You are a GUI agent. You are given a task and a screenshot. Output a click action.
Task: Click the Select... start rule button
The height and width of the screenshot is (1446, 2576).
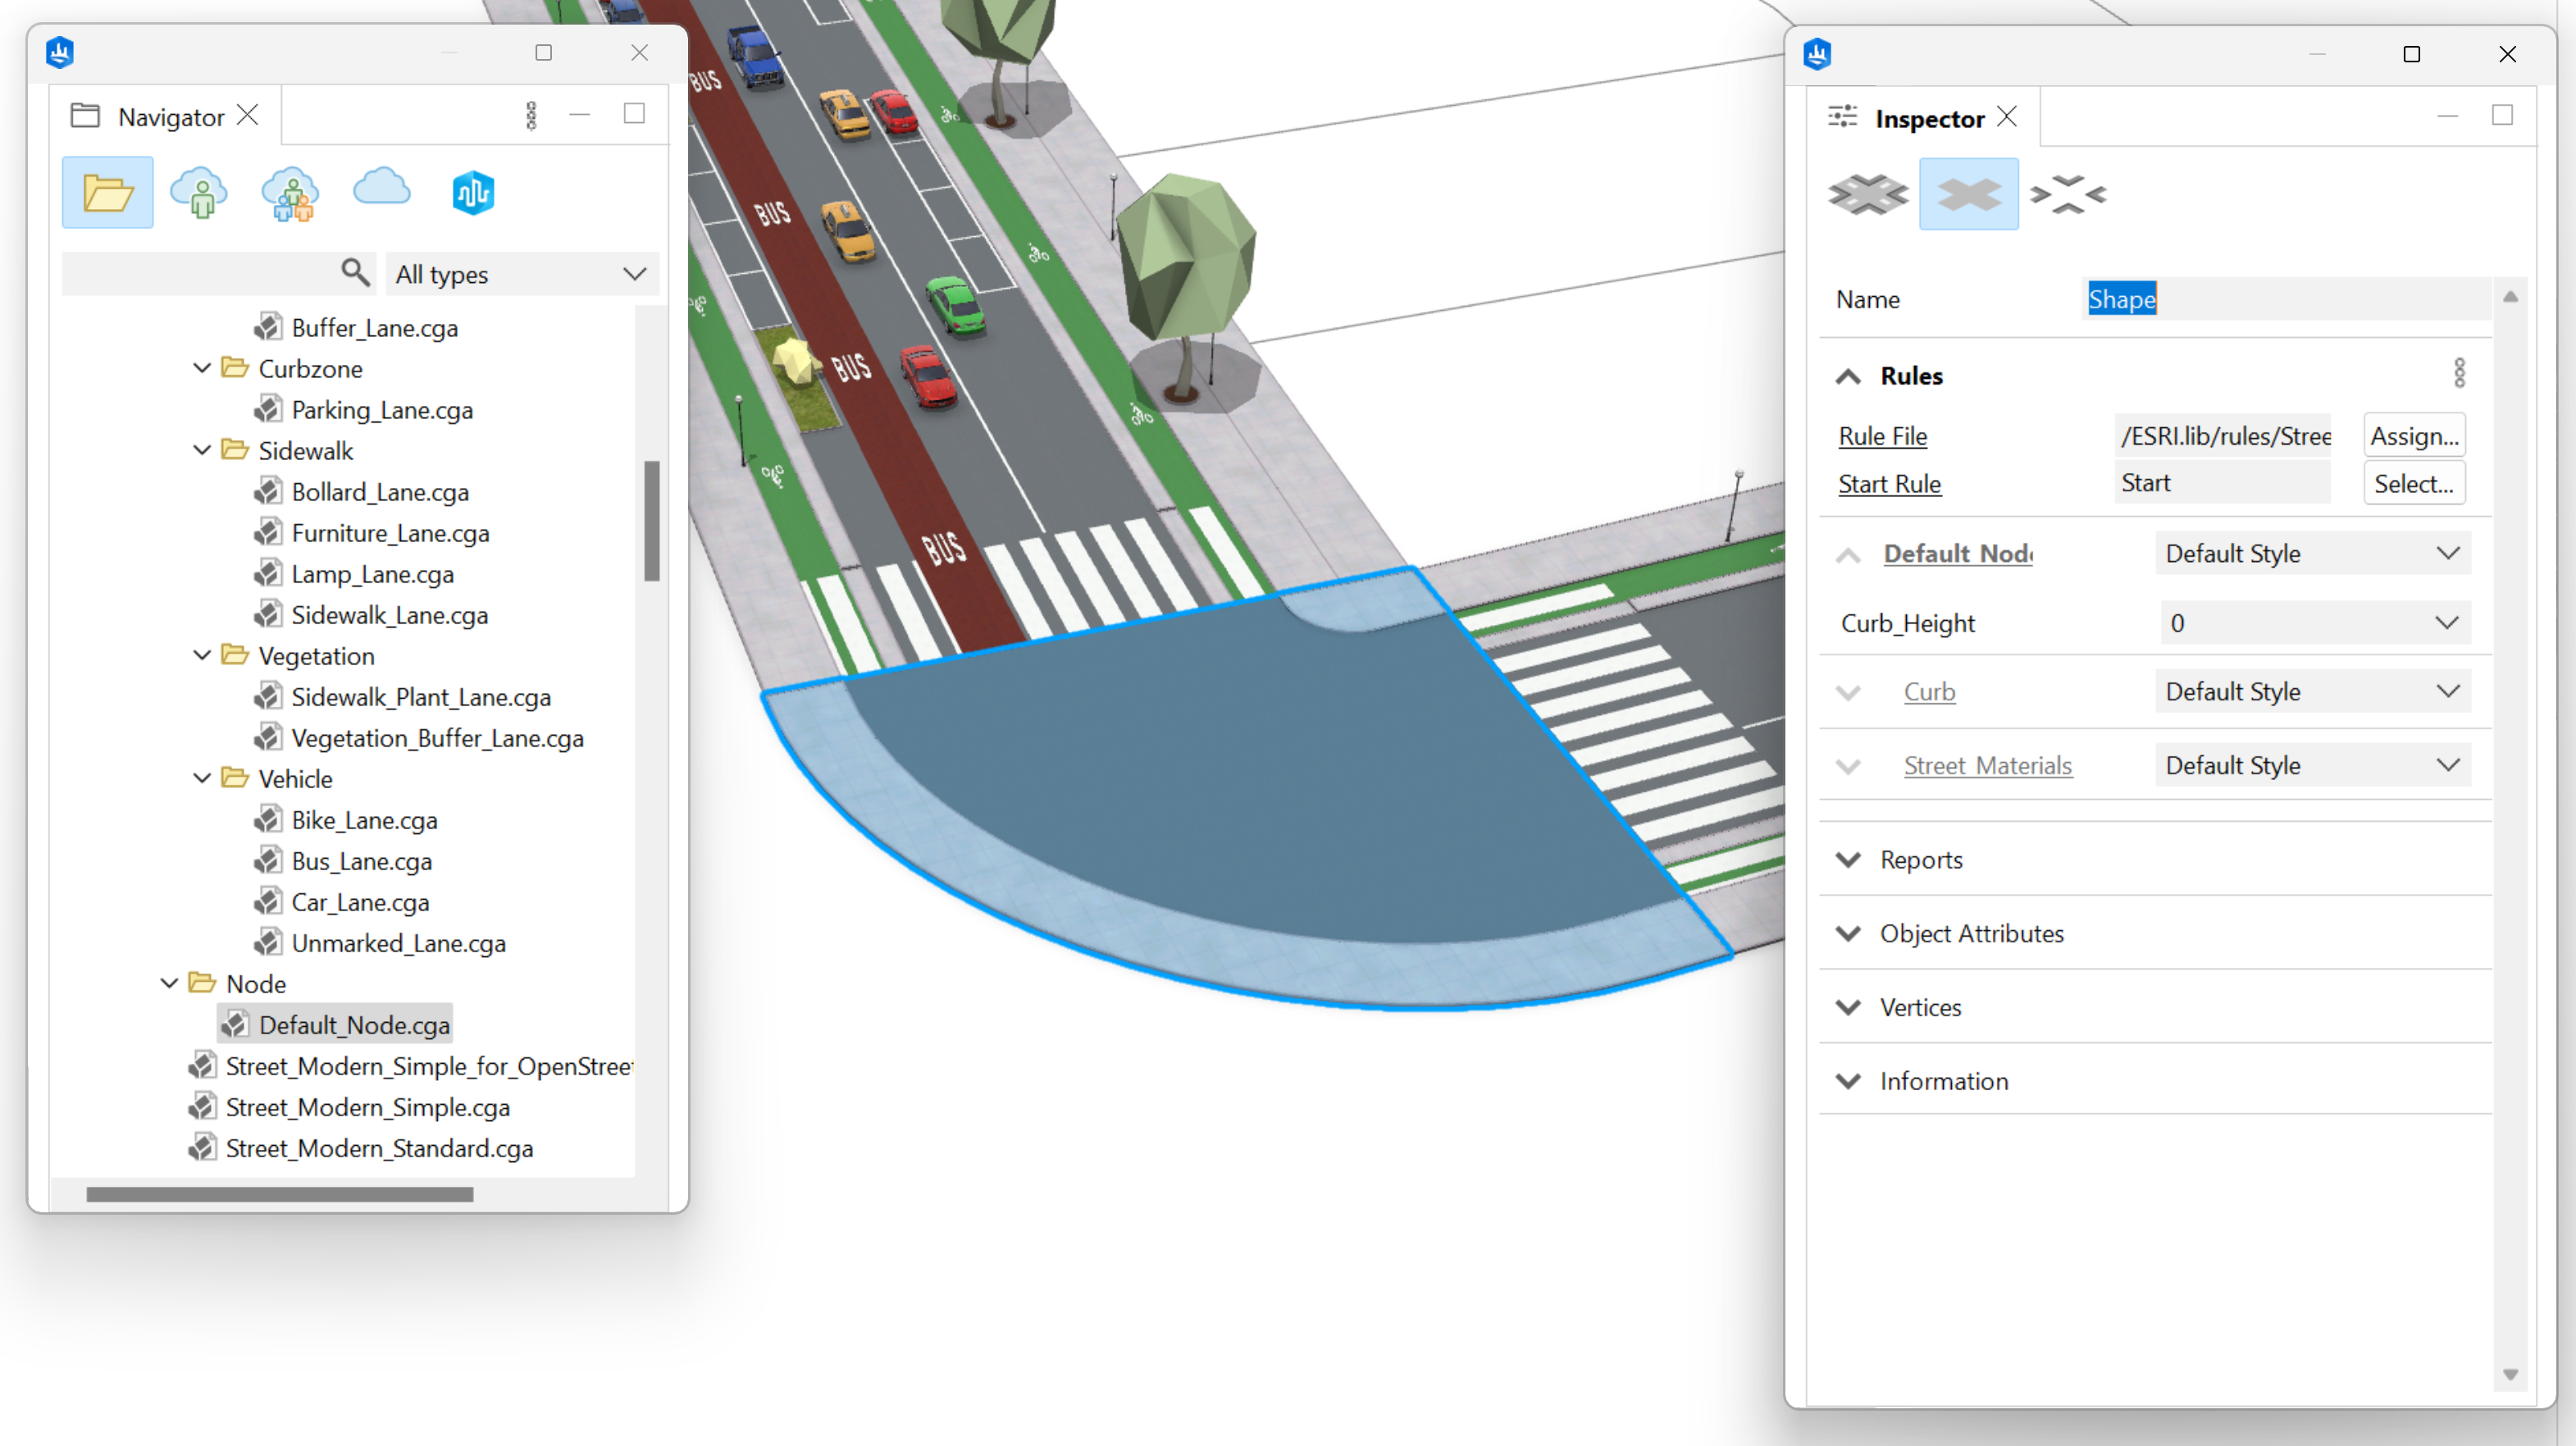(x=2413, y=484)
